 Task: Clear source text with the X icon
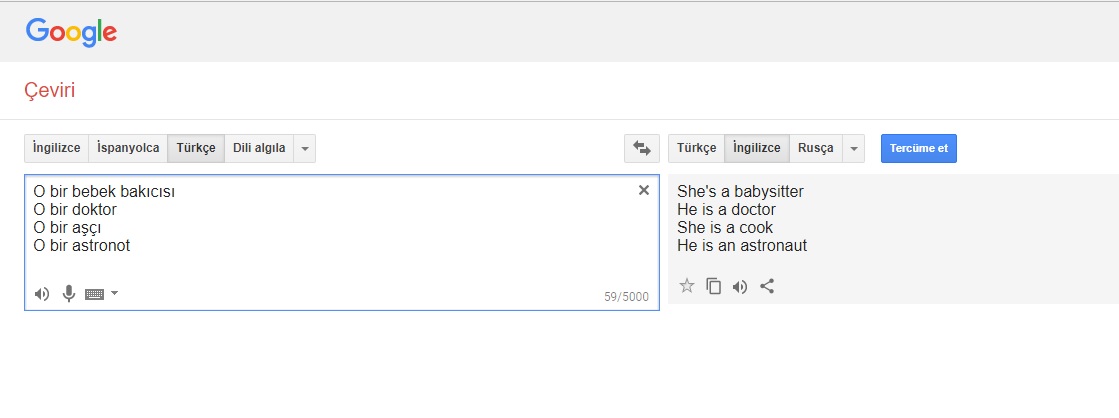pos(644,190)
